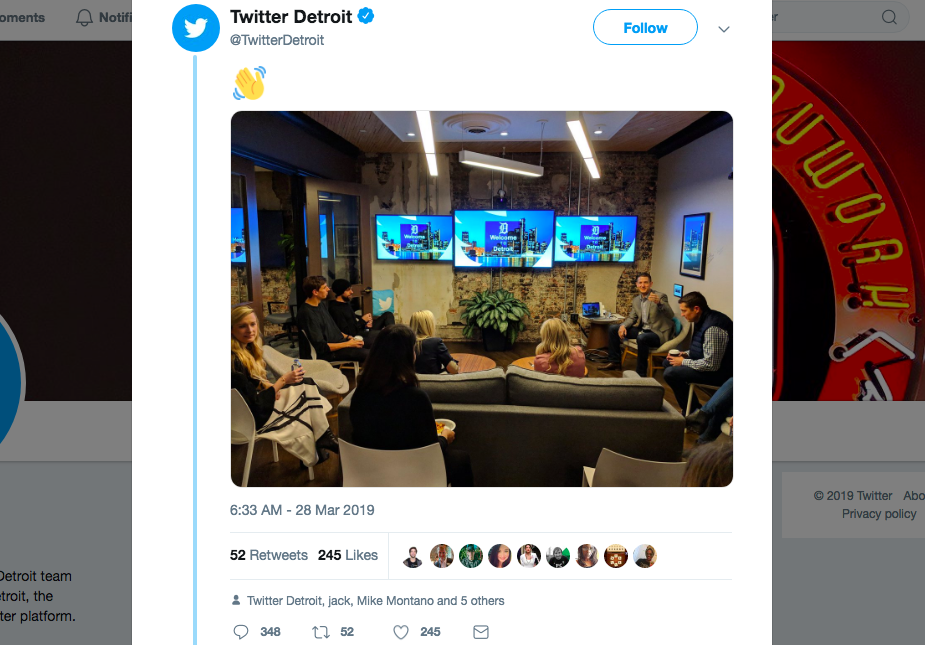The width and height of the screenshot is (925, 645).
Task: Retweet using the retweet arrows icon
Action: tap(322, 631)
